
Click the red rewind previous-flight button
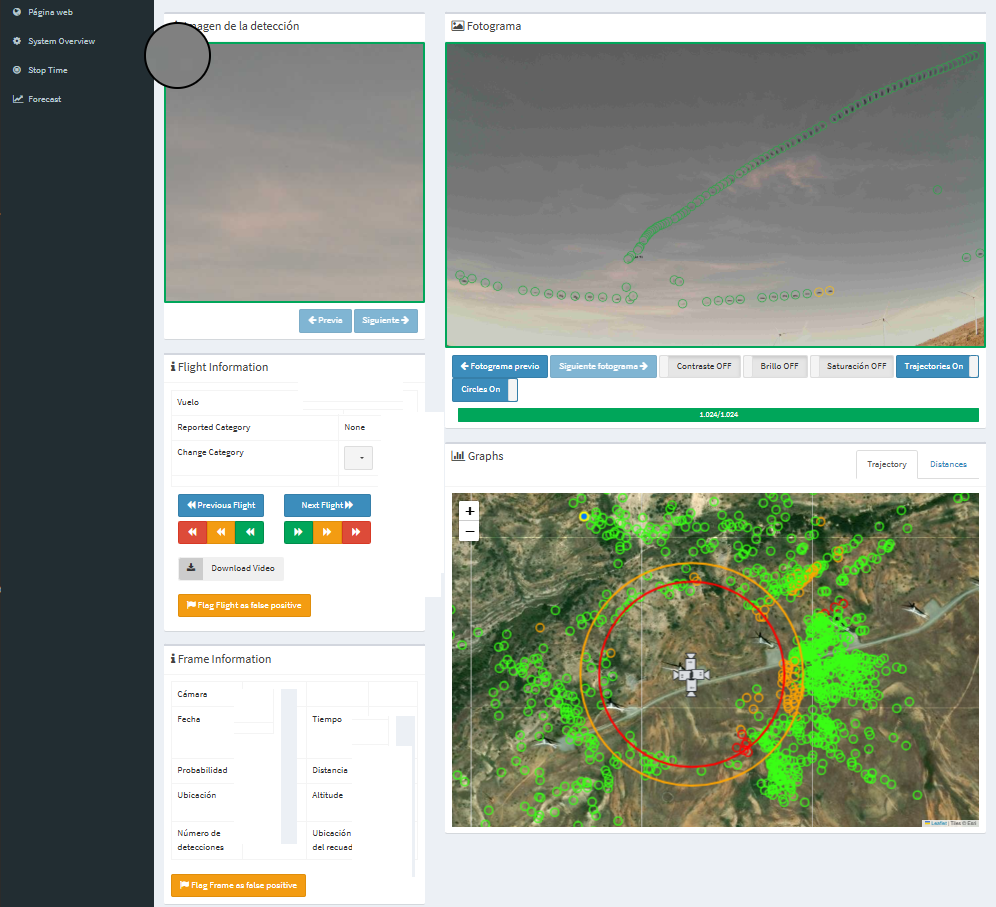point(192,532)
